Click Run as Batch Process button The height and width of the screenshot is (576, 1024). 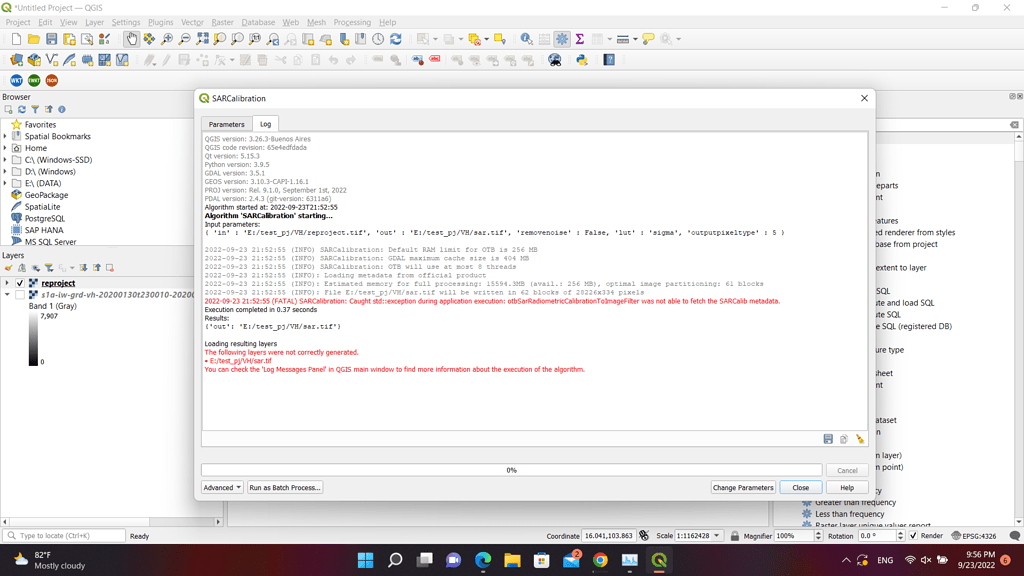pyautogui.click(x=283, y=487)
